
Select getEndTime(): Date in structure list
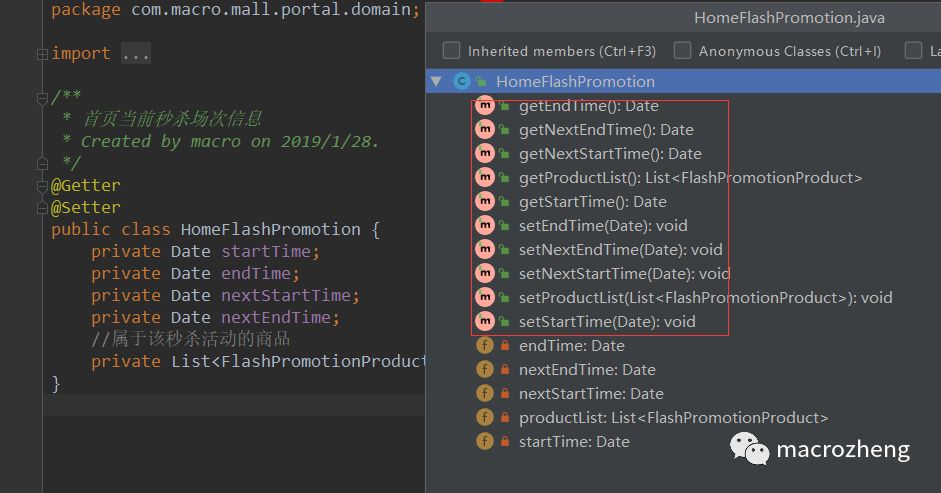[x=589, y=106]
